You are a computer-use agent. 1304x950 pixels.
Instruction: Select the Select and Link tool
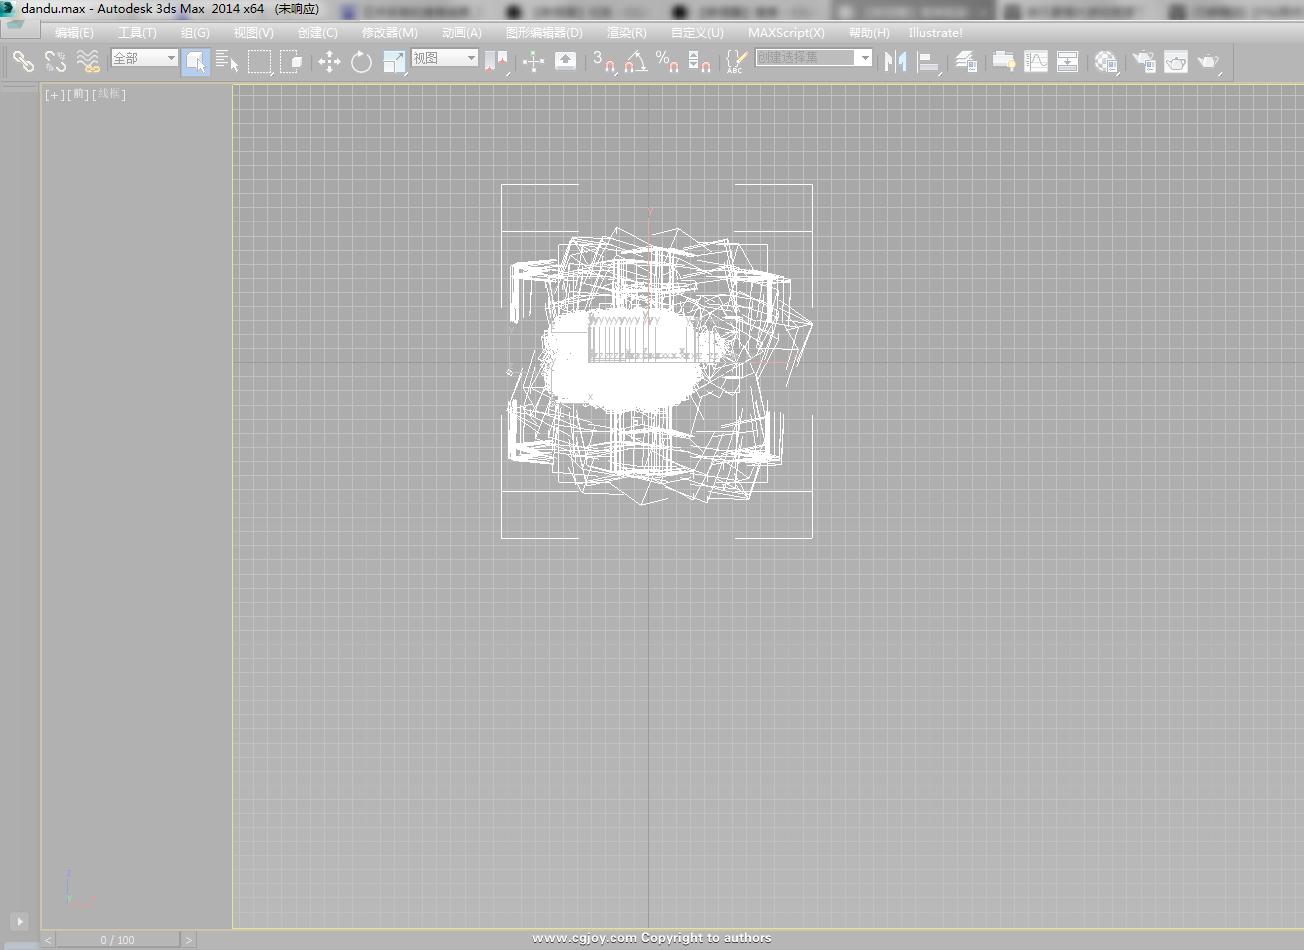23,62
